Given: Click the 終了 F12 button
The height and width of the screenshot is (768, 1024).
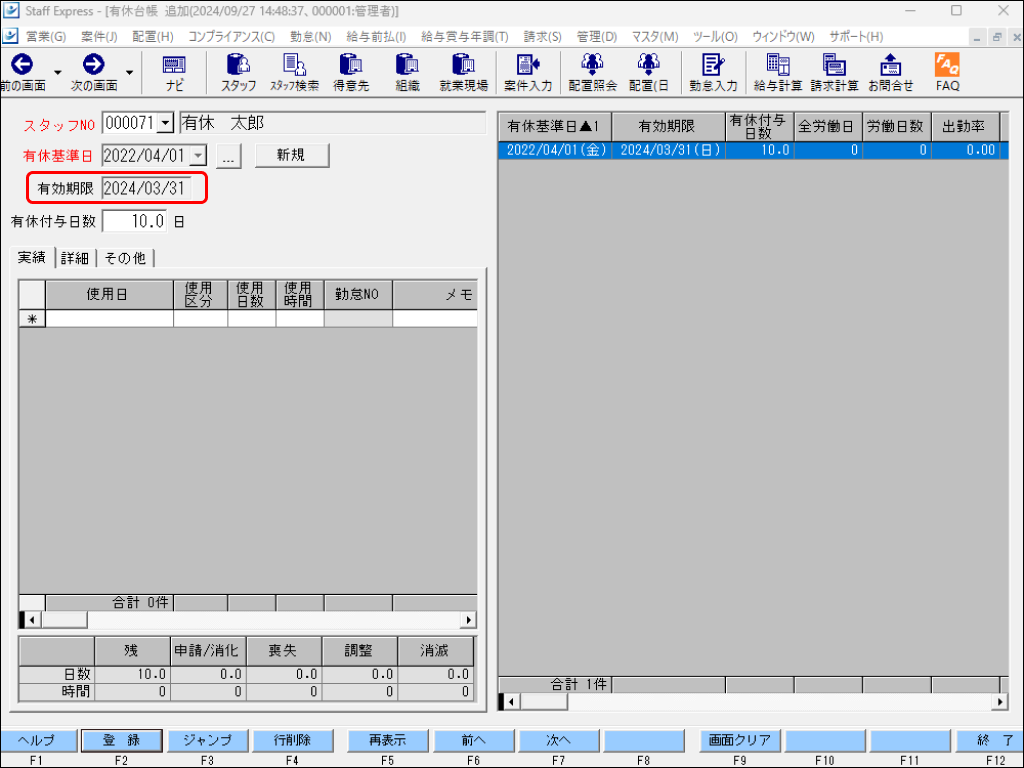Looking at the screenshot, I should click(989, 740).
